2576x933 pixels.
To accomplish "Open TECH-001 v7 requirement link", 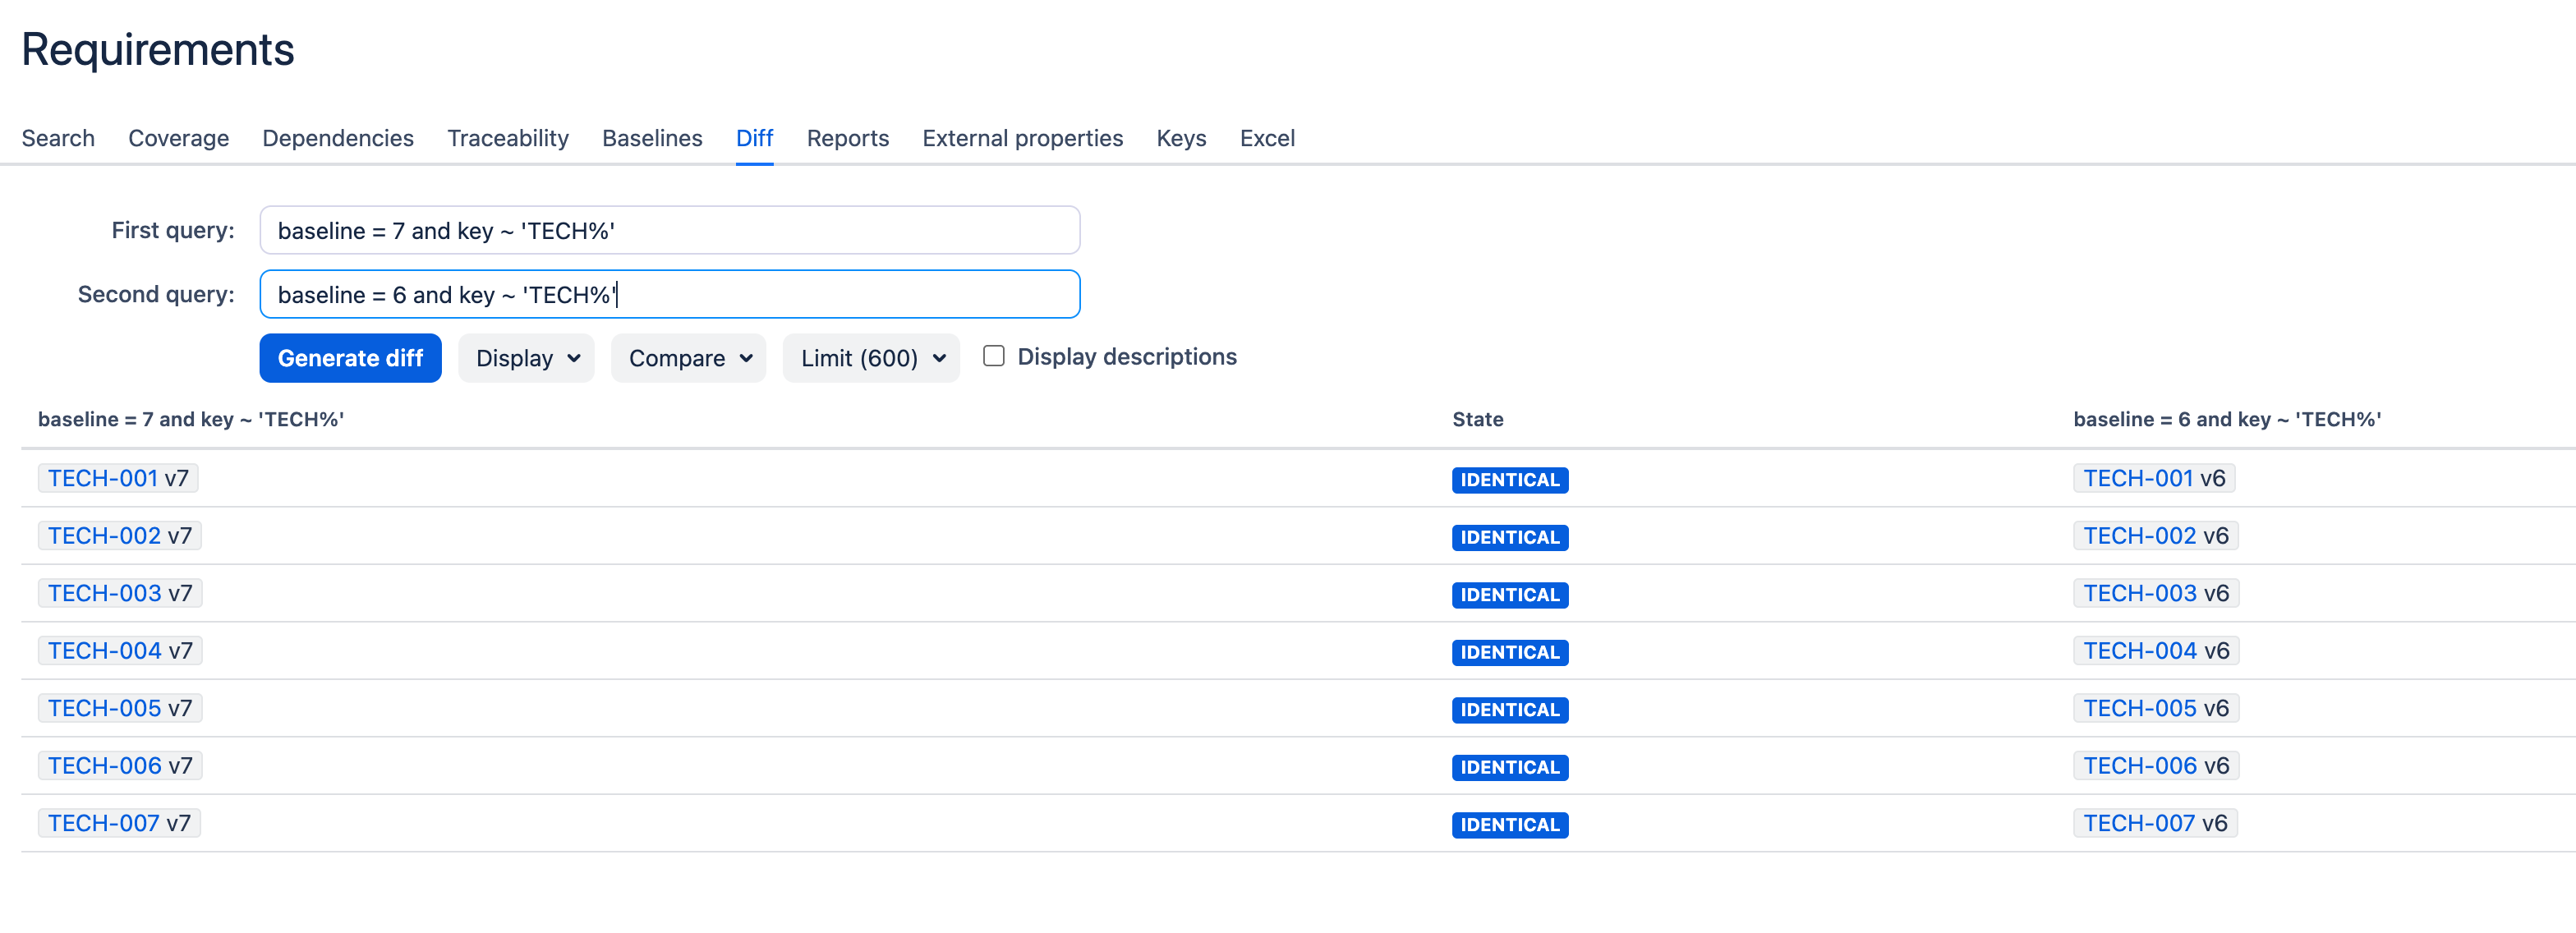I will click(x=103, y=478).
